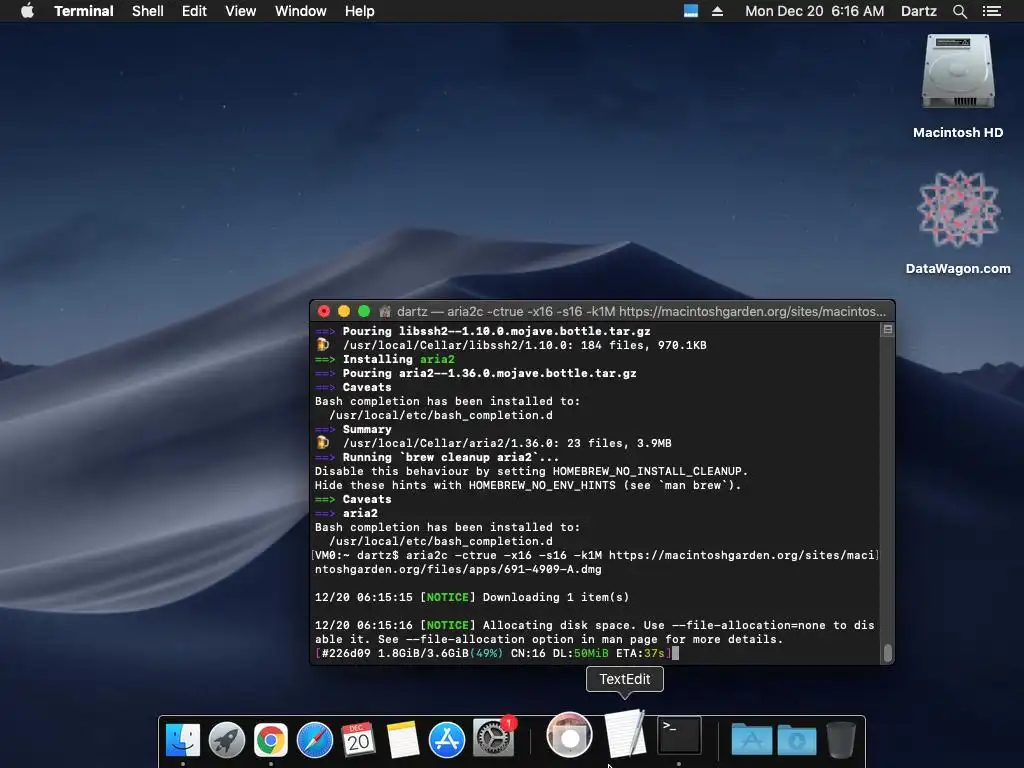Open the App Store from Dock
This screenshot has height=768, width=1024.
click(447, 740)
